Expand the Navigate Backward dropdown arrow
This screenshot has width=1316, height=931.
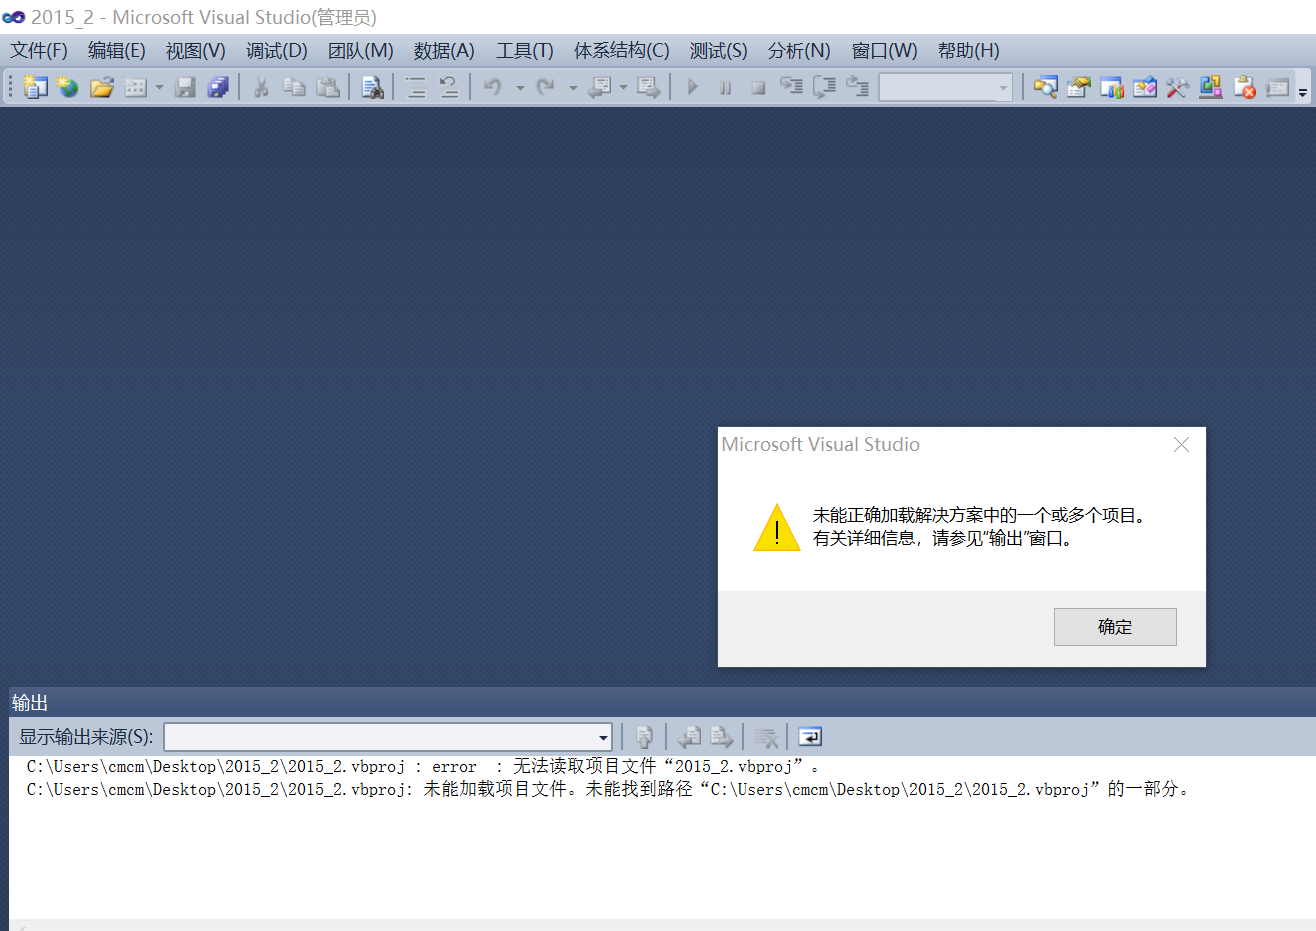coord(623,87)
